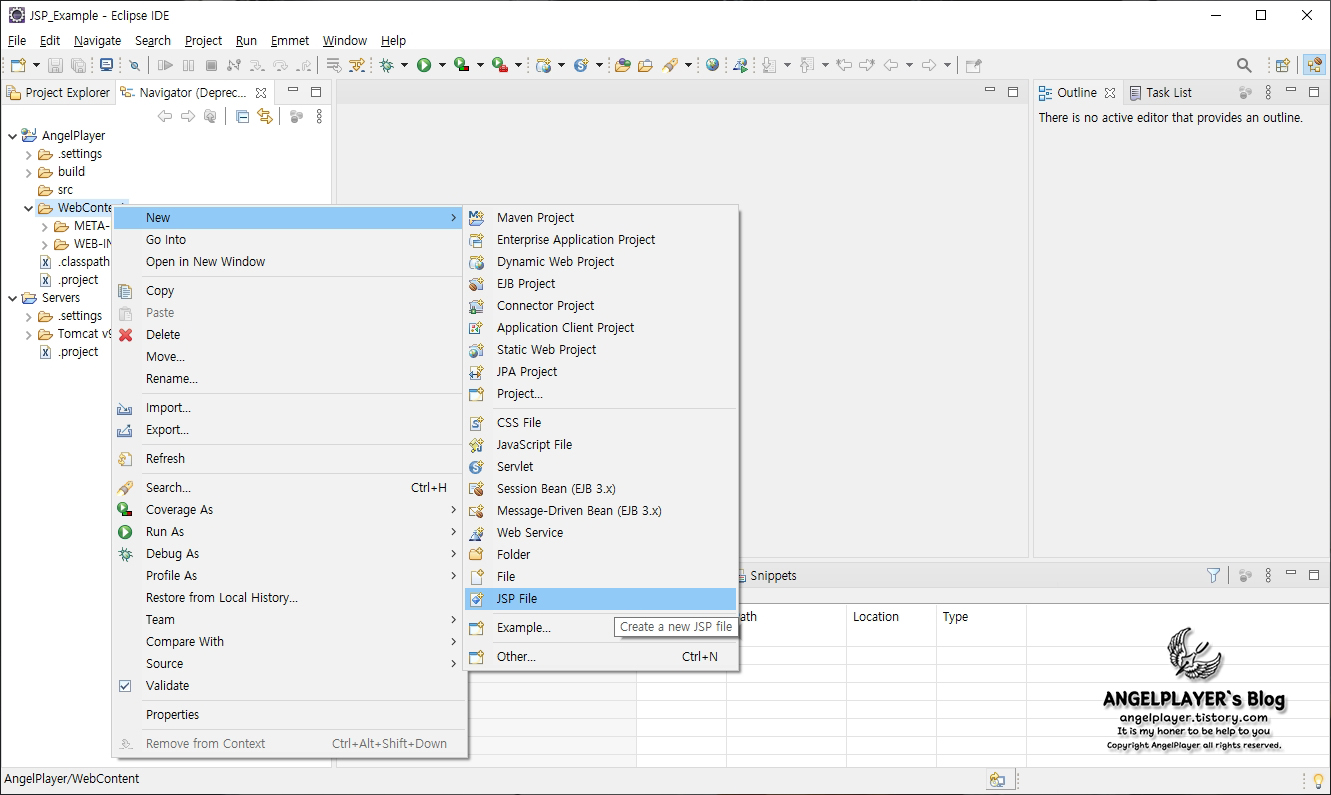Screen dimensions: 1331x795
Task: Choose Servlet from New submenu
Action: point(601,467)
